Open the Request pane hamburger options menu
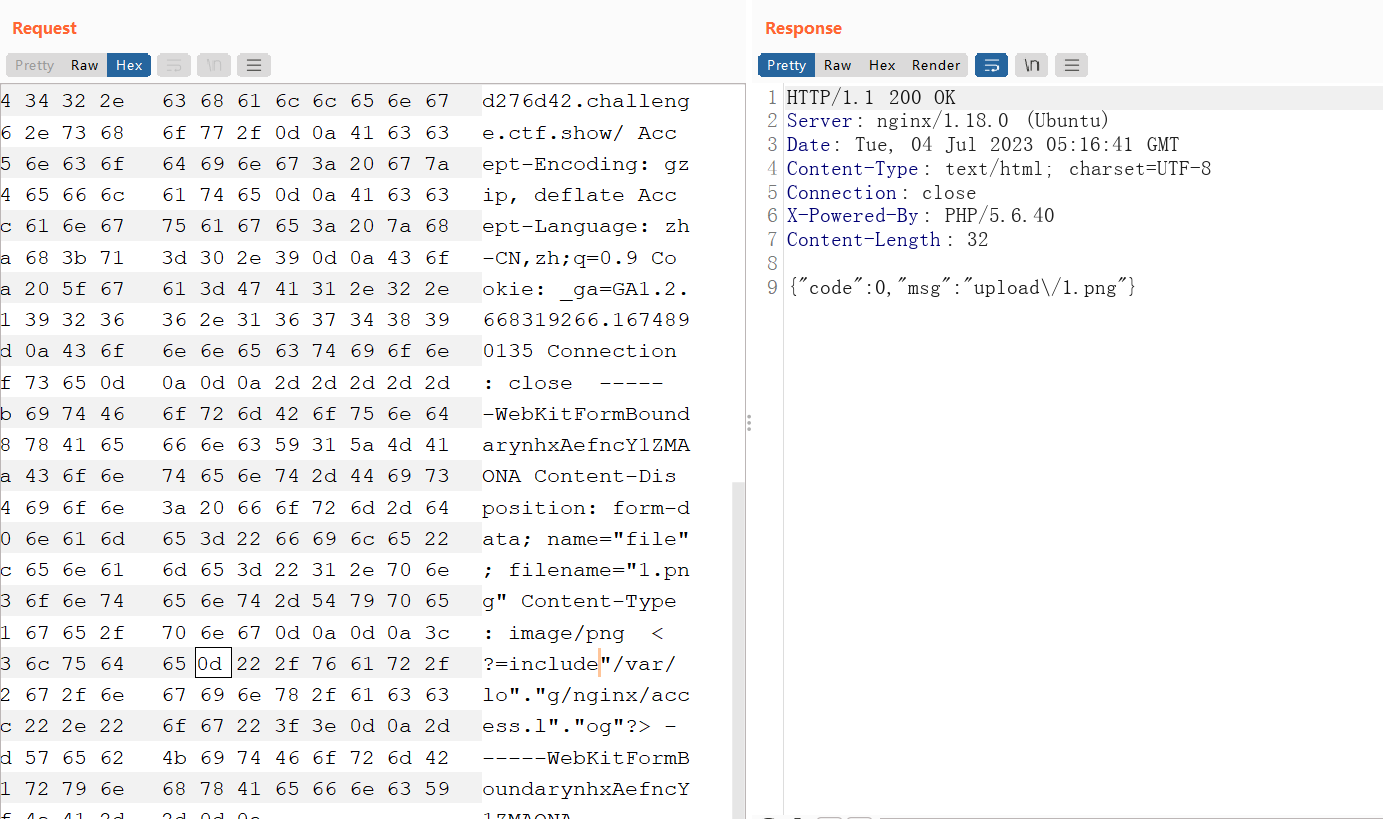 pos(254,65)
